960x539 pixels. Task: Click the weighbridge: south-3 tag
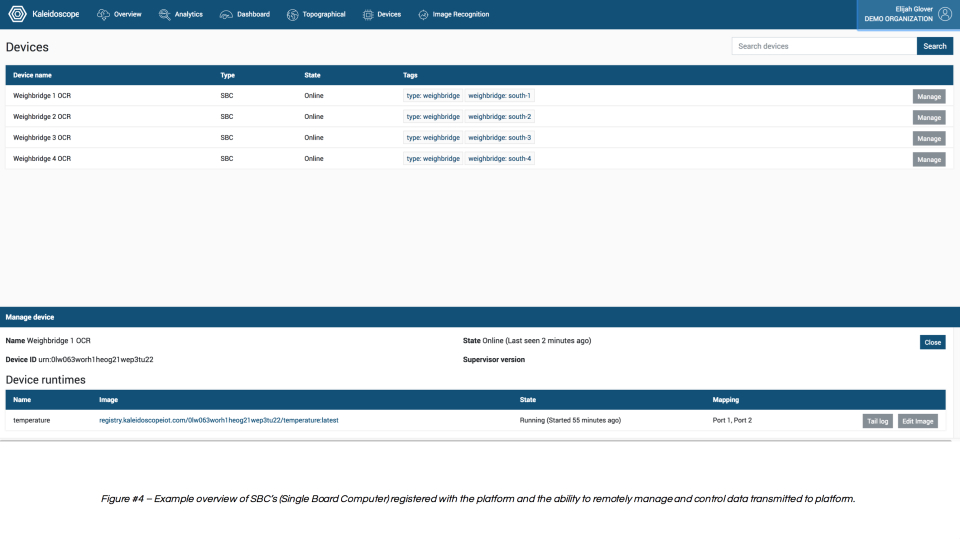tap(500, 137)
